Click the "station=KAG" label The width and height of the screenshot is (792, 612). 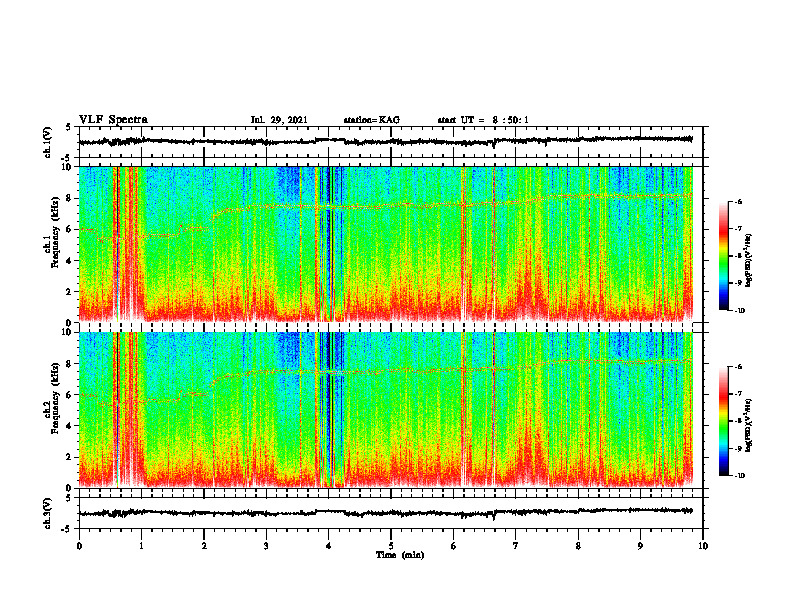(372, 120)
